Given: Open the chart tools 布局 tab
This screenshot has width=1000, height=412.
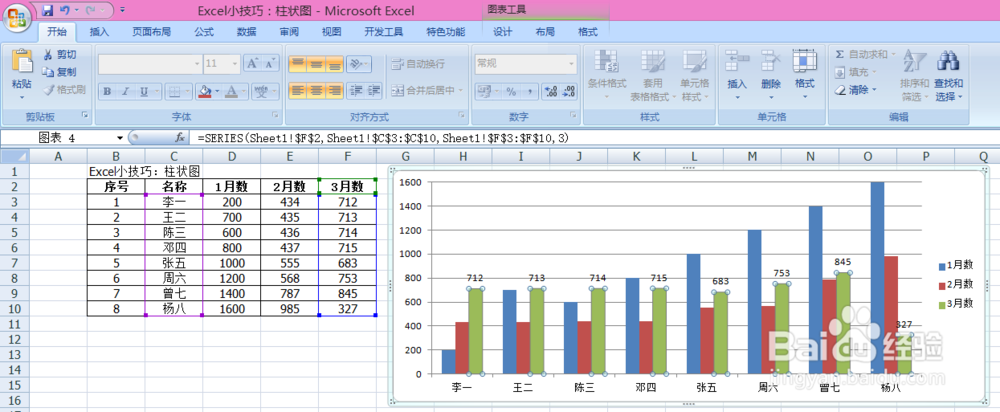Looking at the screenshot, I should click(545, 32).
